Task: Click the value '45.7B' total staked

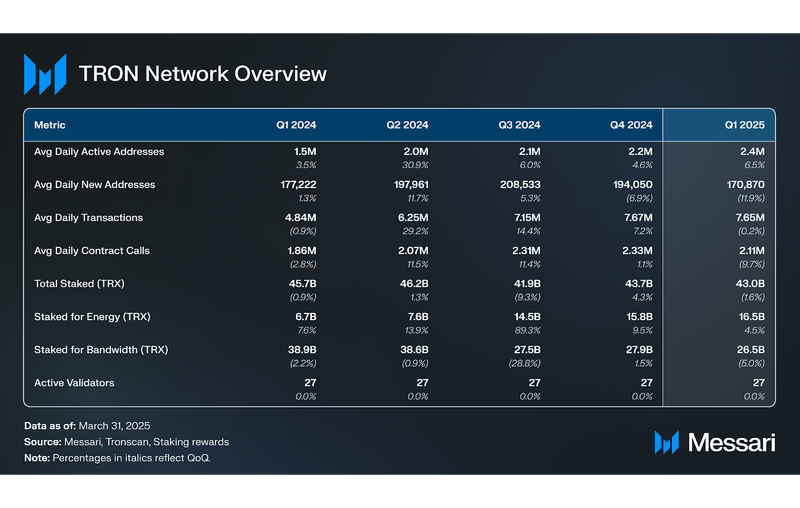Action: [x=303, y=284]
